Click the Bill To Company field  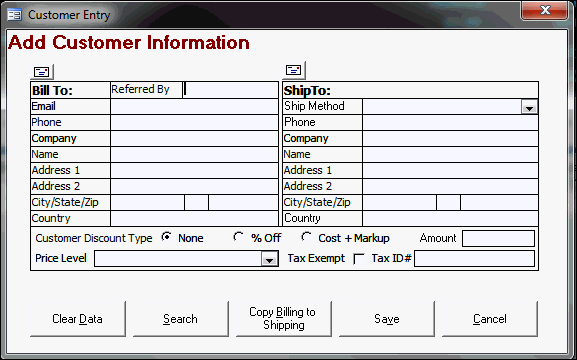(194, 138)
